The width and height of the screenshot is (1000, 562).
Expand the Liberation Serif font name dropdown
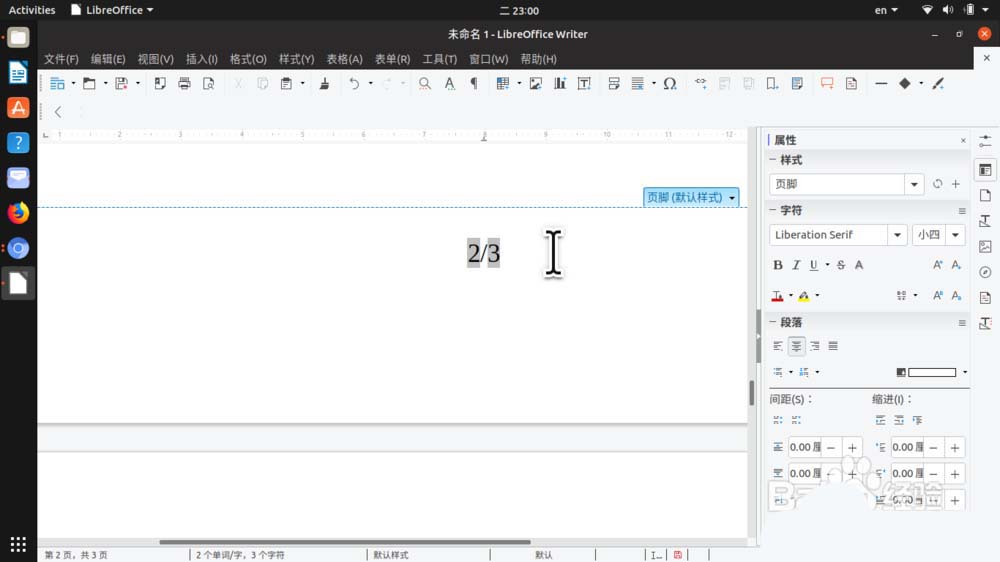[x=897, y=235]
